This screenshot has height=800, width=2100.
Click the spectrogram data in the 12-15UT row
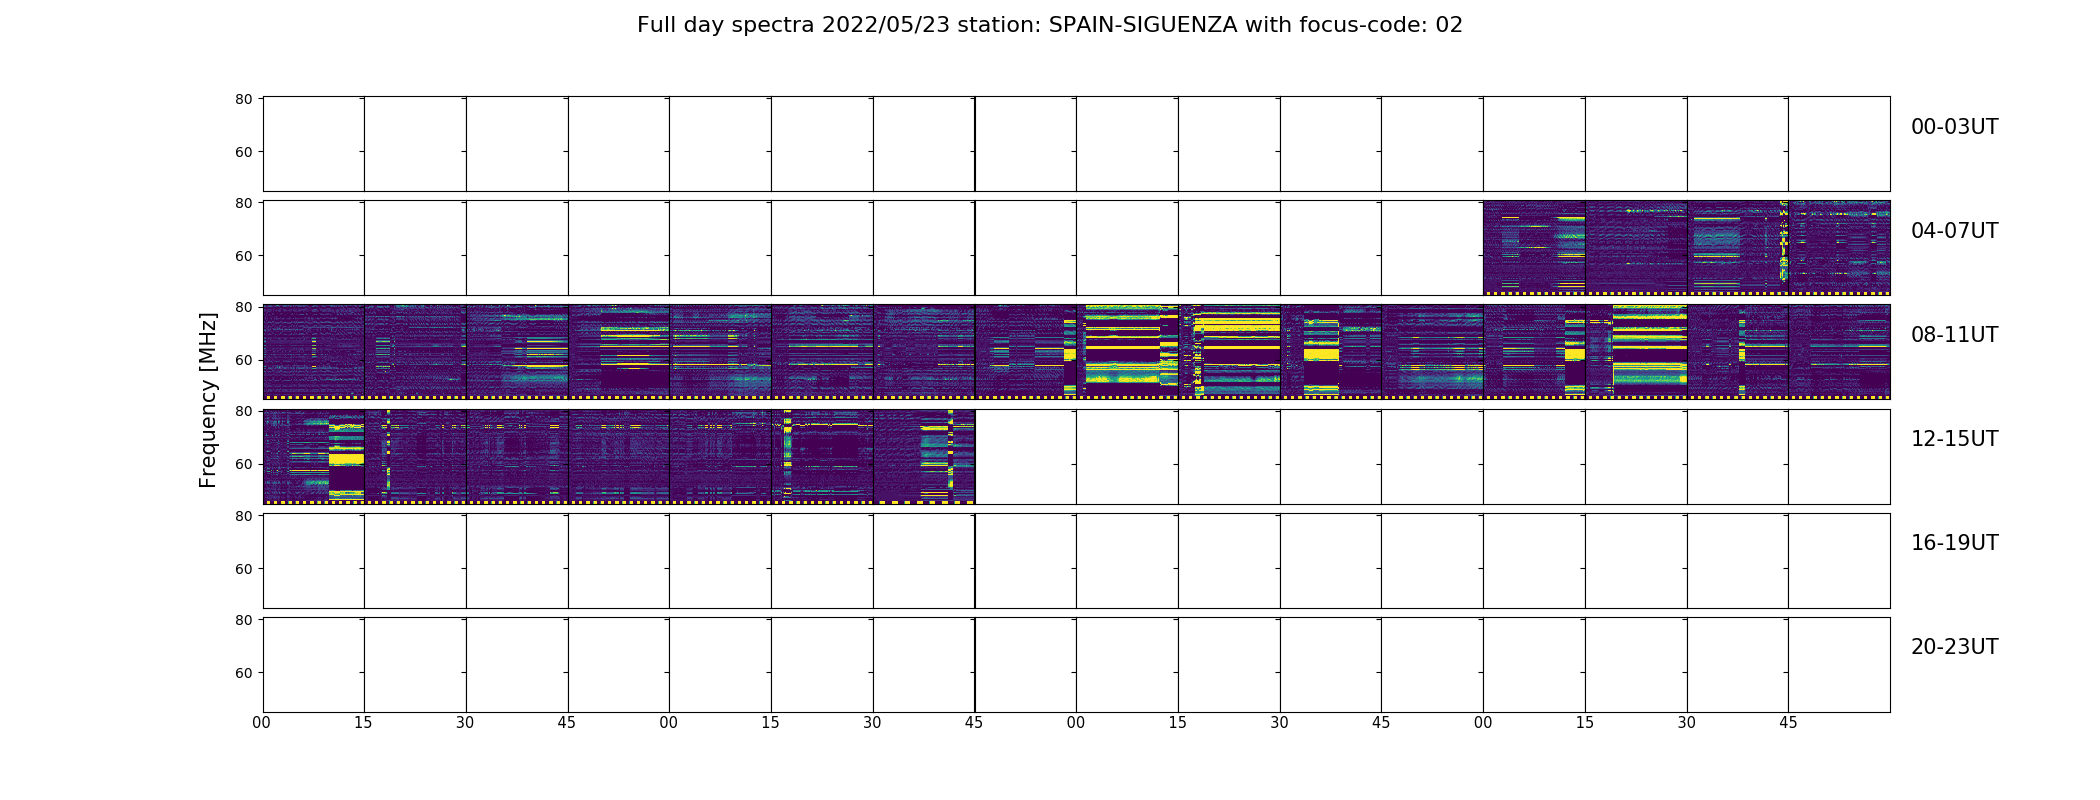click(619, 456)
